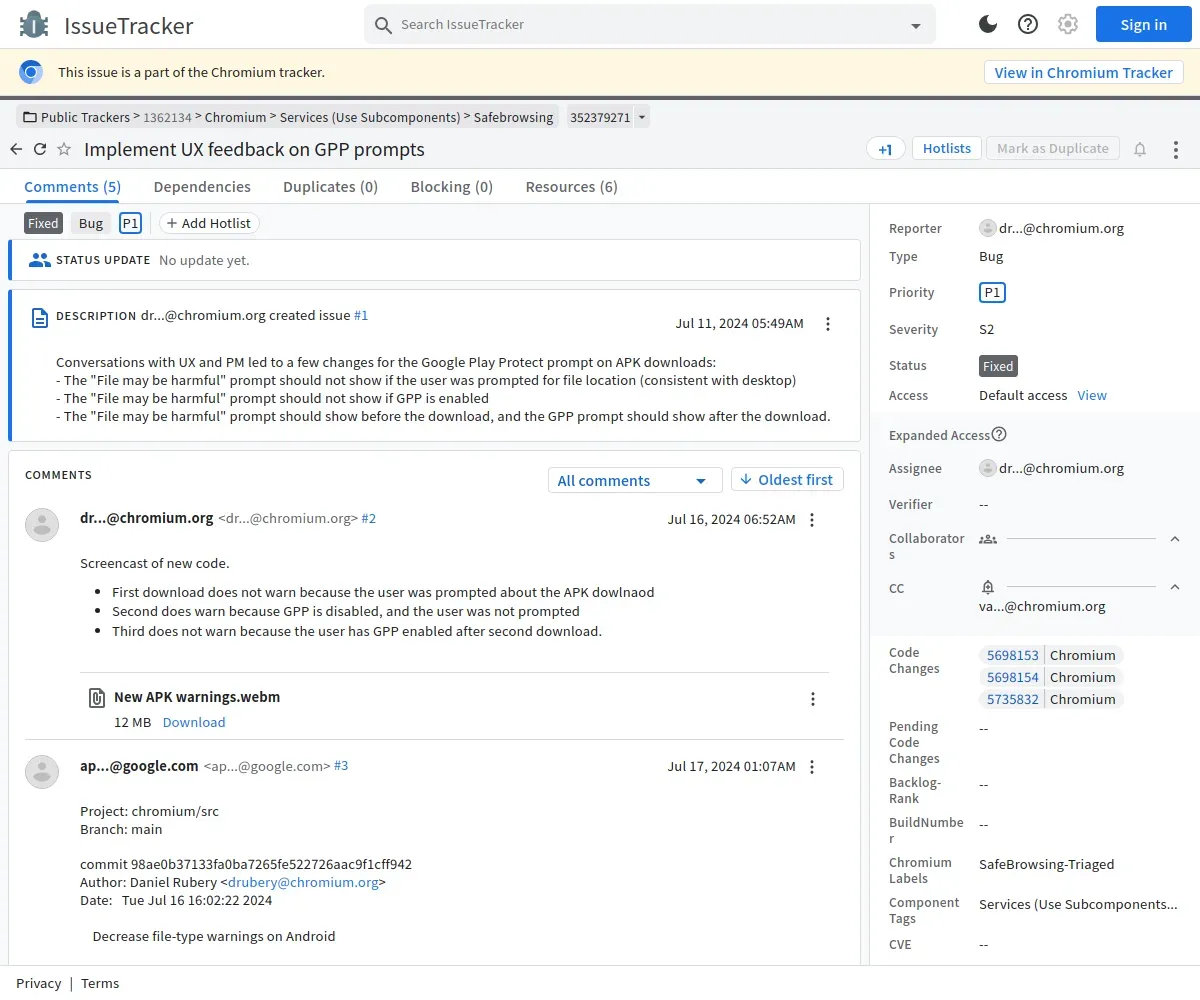The height and width of the screenshot is (1000, 1200).
Task: Open the Resources (6) tab
Action: coord(571,187)
